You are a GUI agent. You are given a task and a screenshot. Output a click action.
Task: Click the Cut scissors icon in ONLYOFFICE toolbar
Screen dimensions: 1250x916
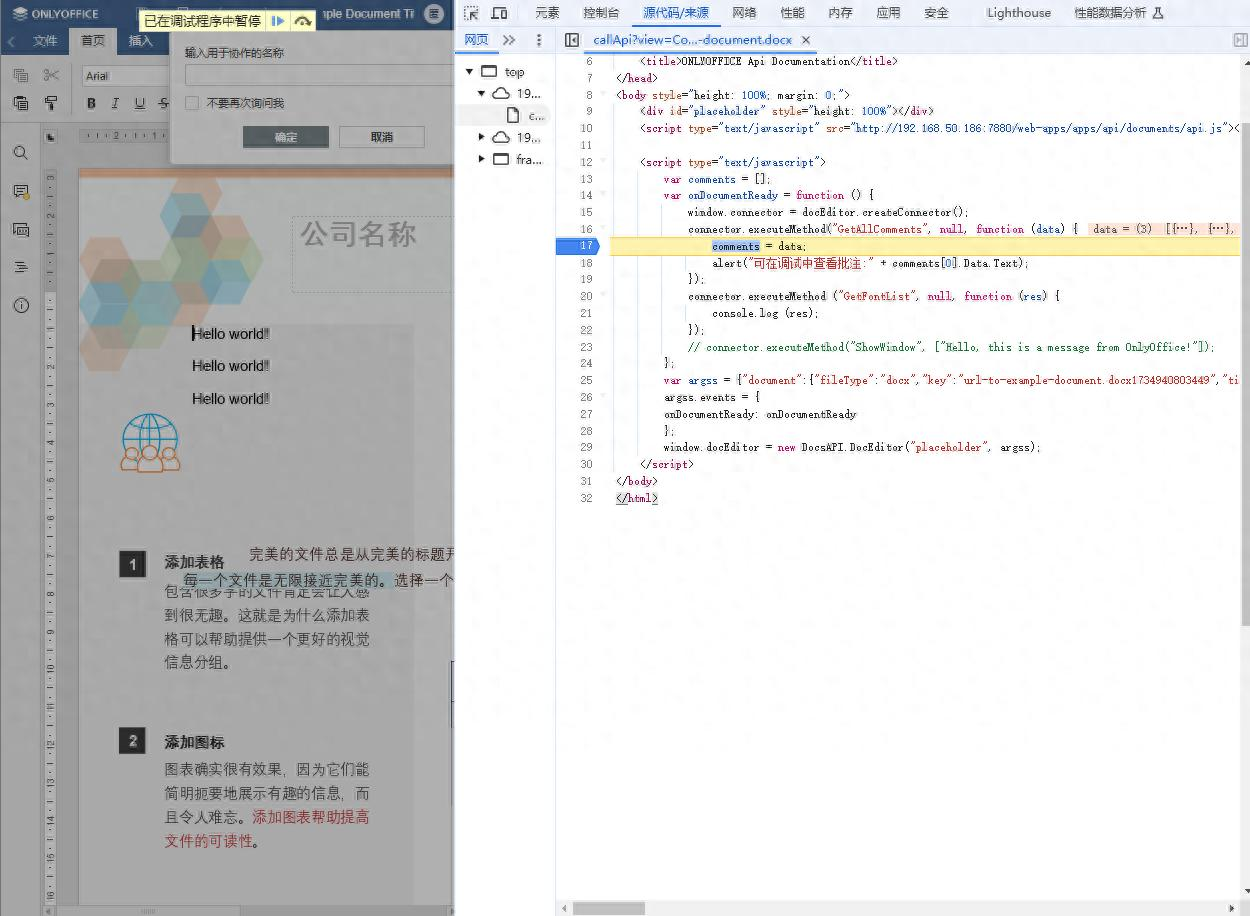point(52,76)
